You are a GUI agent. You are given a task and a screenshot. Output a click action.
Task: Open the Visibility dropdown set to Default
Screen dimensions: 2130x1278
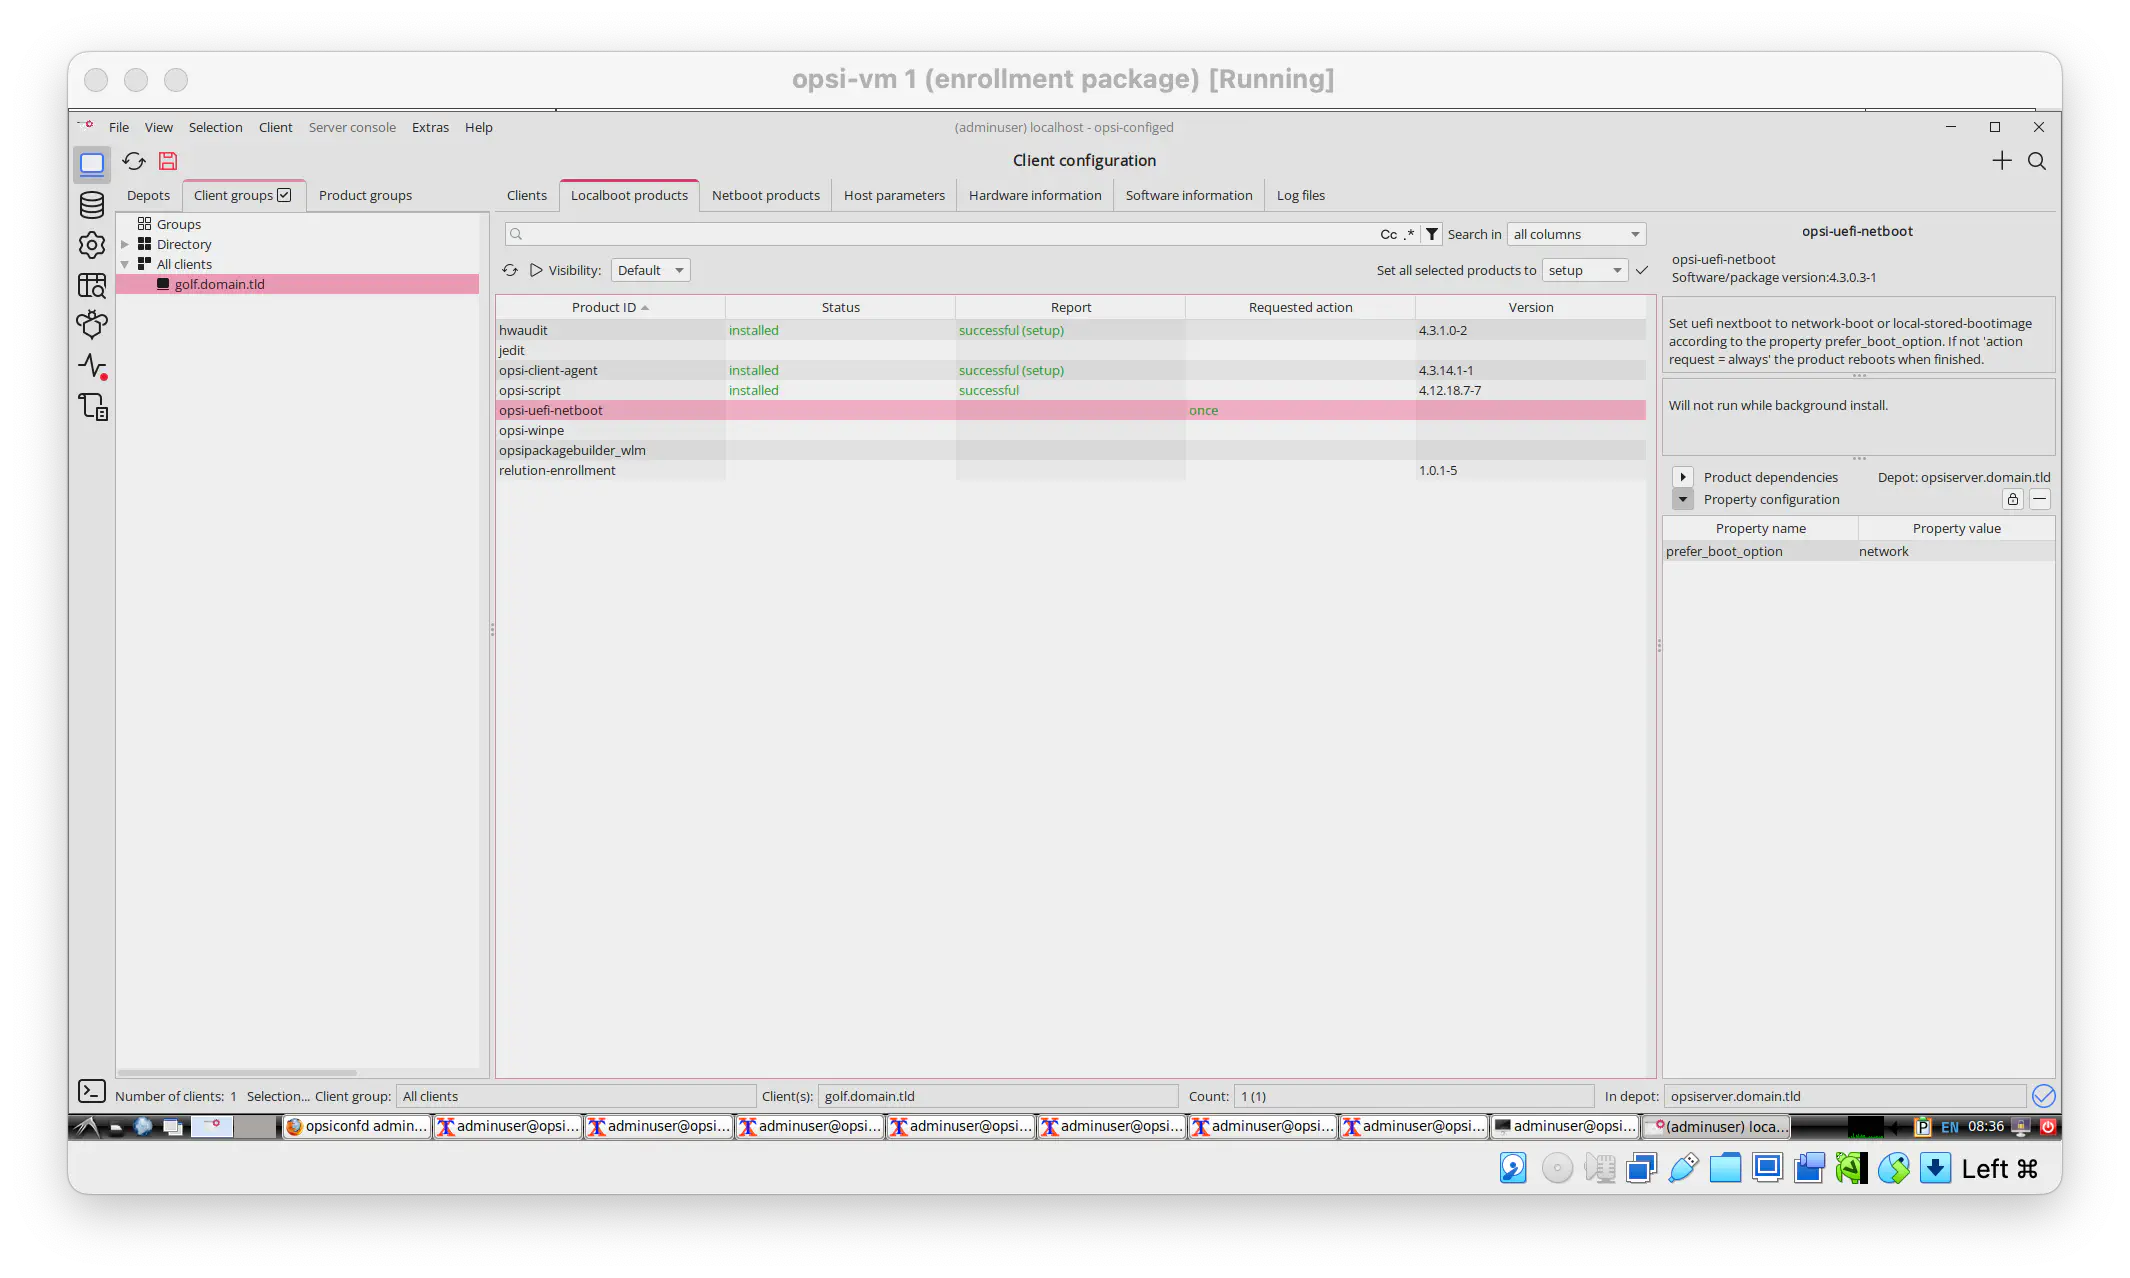[x=650, y=270]
